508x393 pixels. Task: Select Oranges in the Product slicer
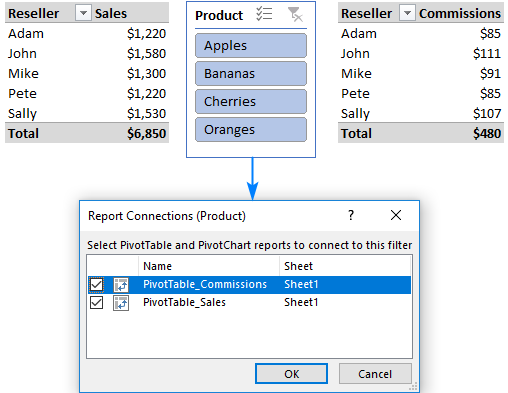pos(251,130)
